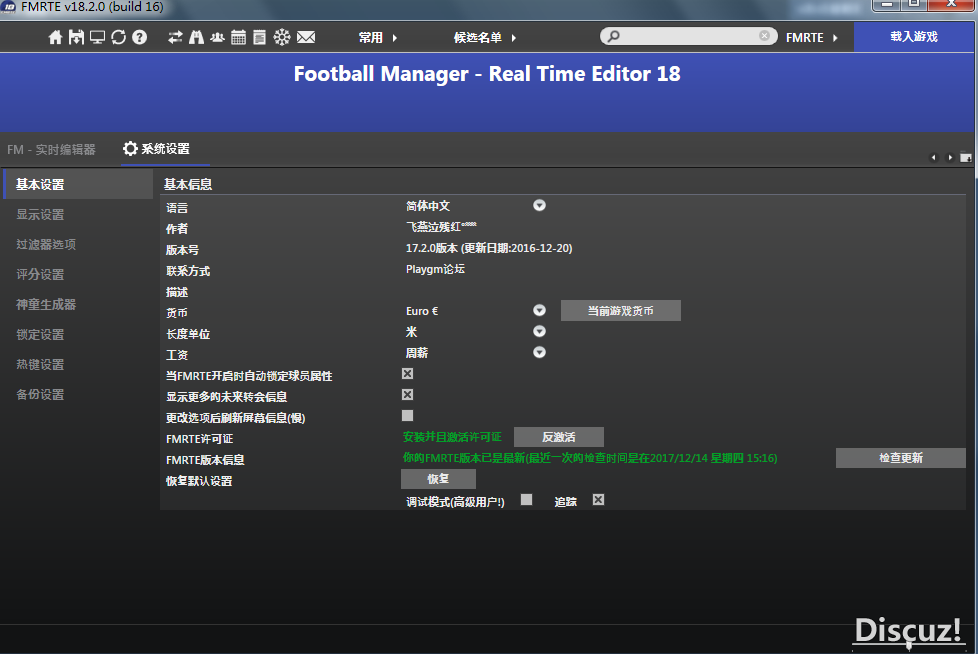Viewport: 978px width, 654px height.
Task: Click the 恢复 restore defaults button
Action: pos(438,479)
